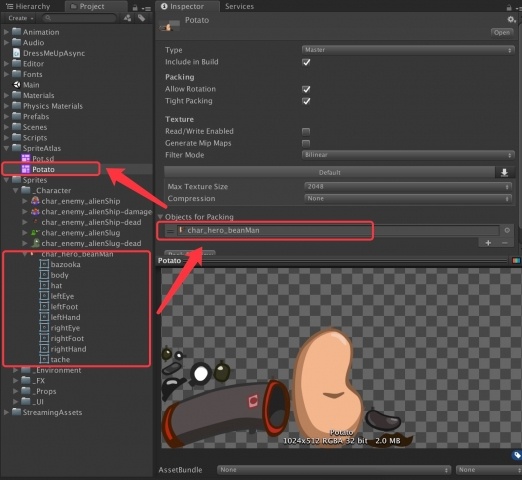522x480 pixels.
Task: Select the leftFoot sprite icon
Action: [x=44, y=307]
